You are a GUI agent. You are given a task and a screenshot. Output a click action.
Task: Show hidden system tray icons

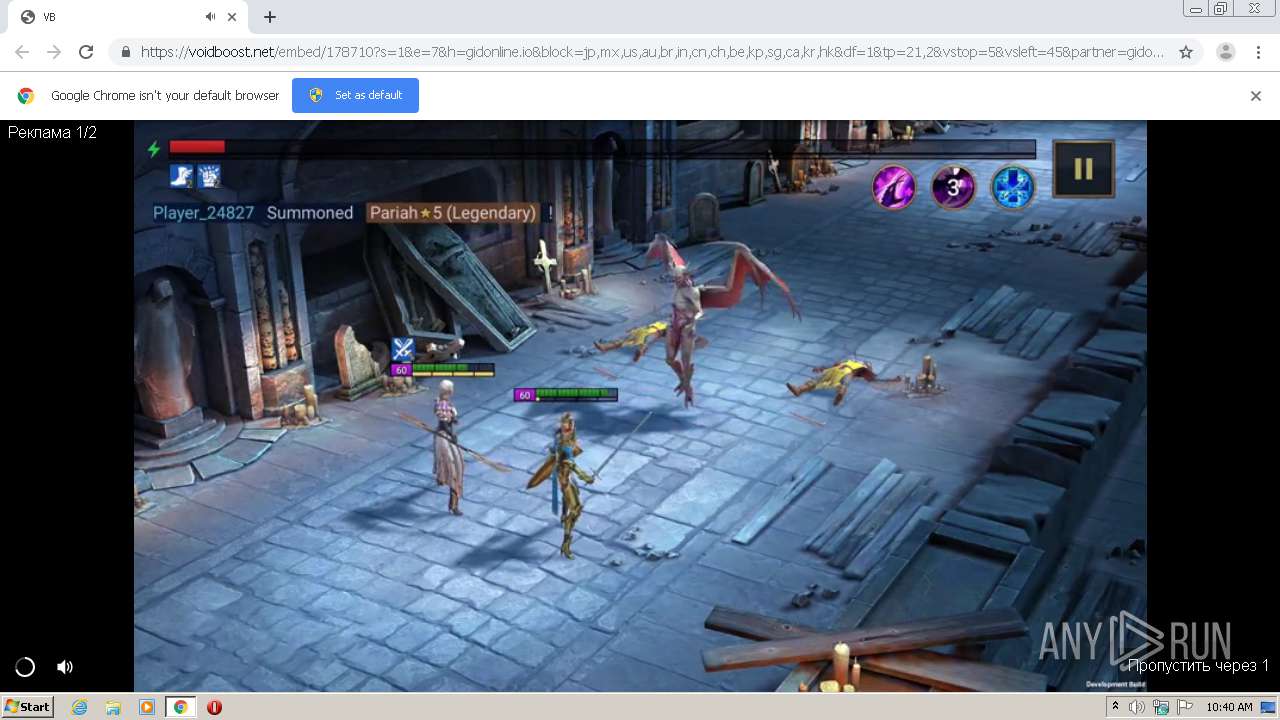tap(1116, 706)
